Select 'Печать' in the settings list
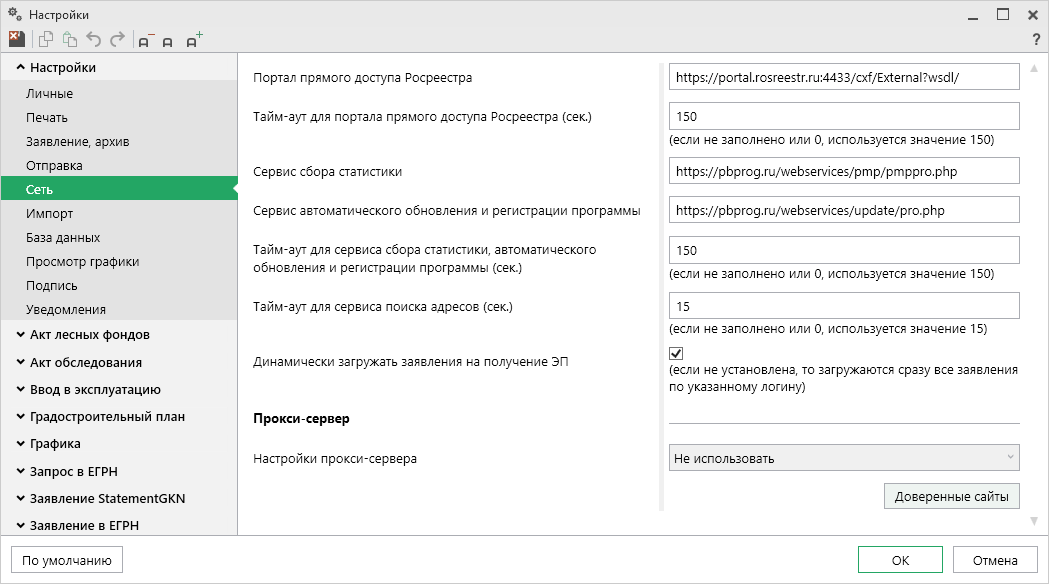 (47, 118)
